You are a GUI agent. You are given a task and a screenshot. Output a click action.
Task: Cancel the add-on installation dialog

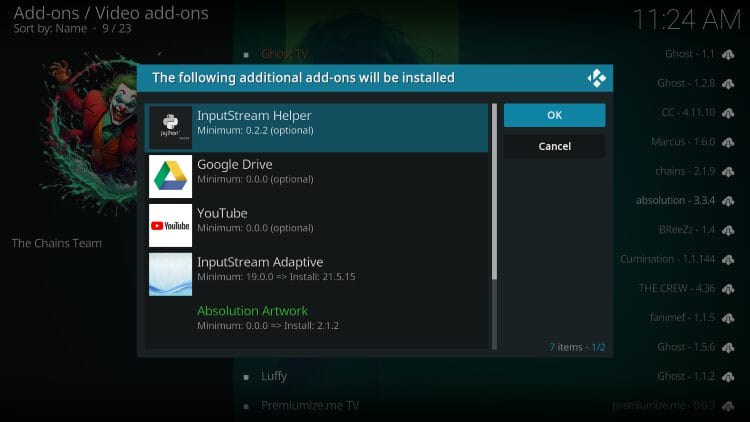tap(554, 146)
